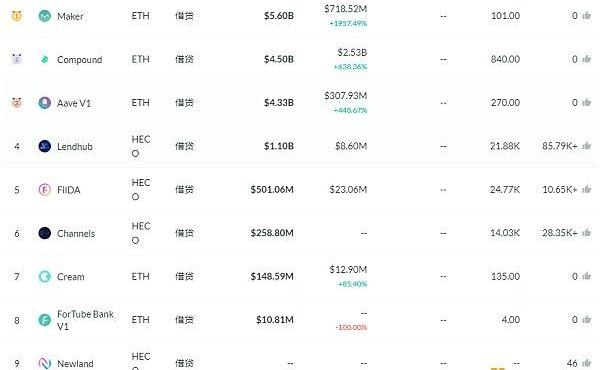
Task: Select Lendhub's HECO chain label
Action: (x=140, y=146)
